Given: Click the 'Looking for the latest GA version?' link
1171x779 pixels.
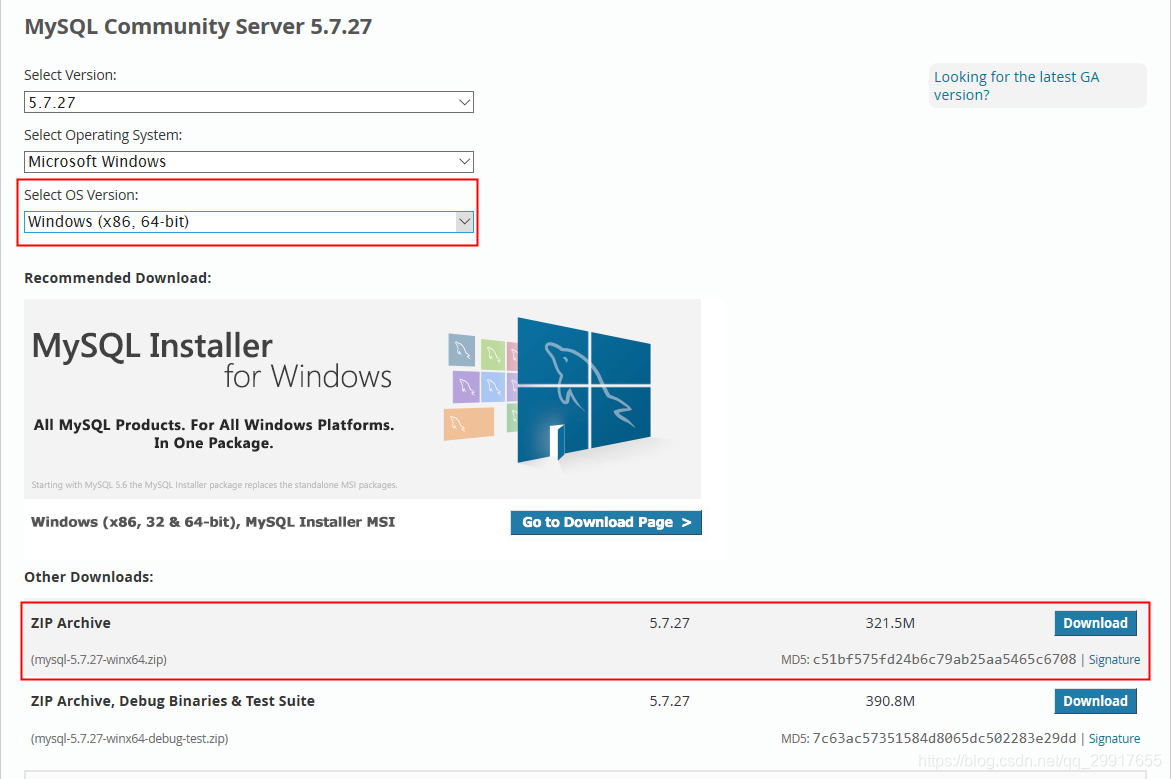Looking at the screenshot, I should pyautogui.click(x=1016, y=86).
